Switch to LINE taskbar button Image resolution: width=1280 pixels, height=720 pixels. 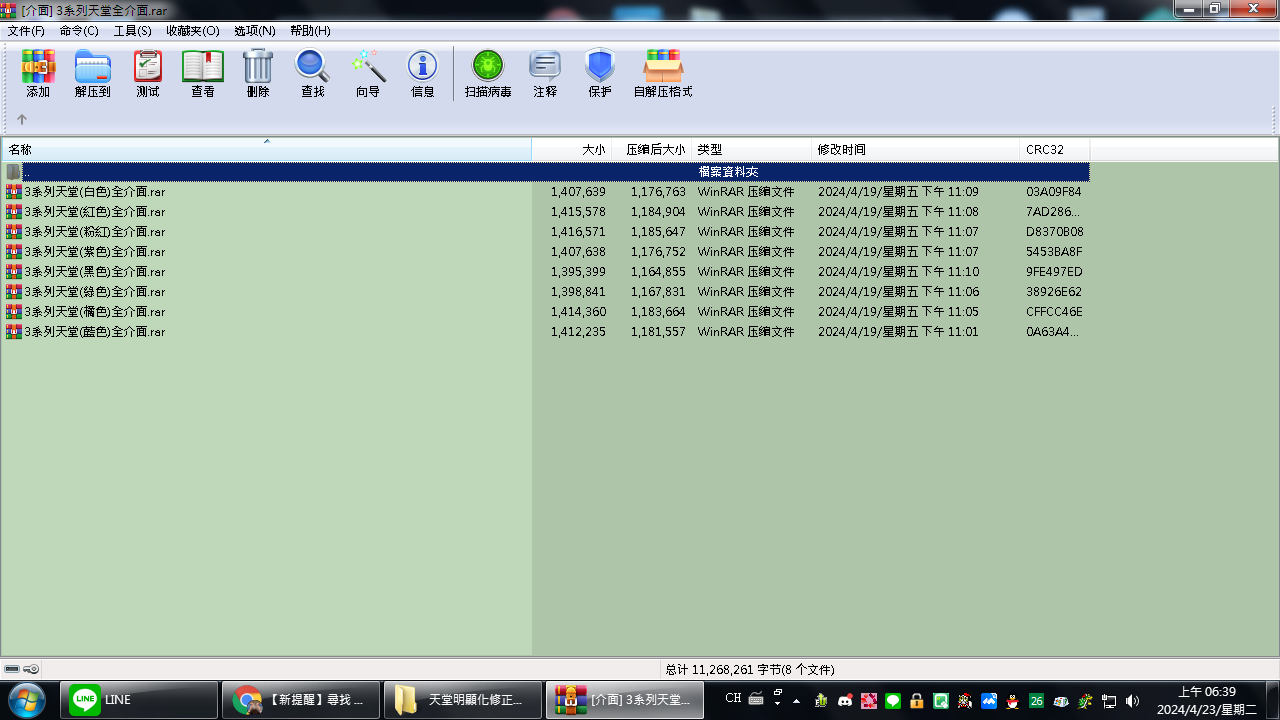139,700
